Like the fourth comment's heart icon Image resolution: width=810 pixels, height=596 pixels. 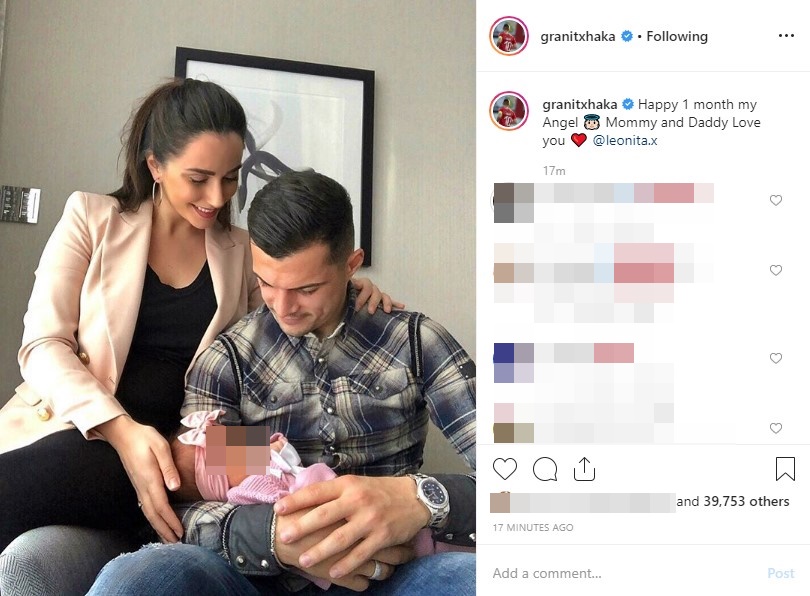776,428
